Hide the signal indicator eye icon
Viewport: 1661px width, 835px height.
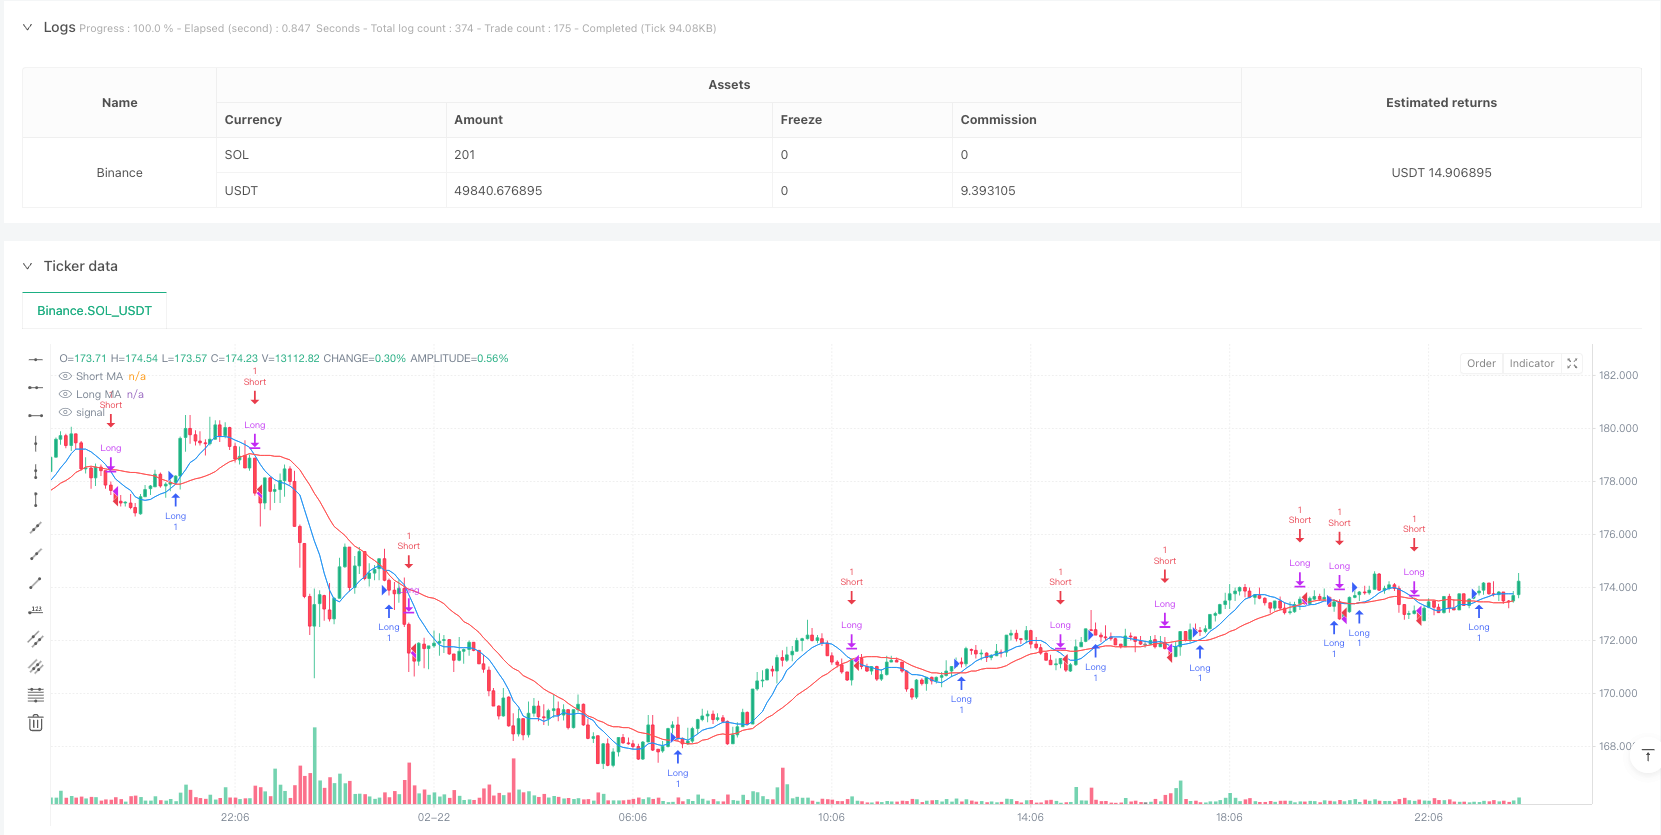66,412
